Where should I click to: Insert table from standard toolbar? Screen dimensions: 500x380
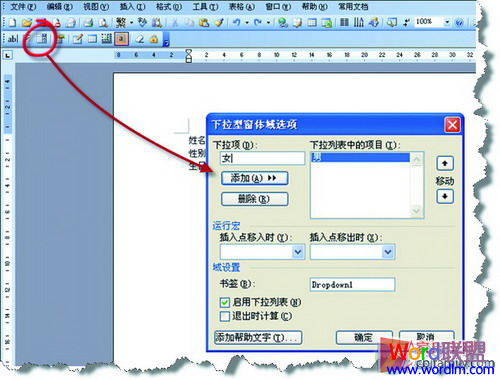click(312, 23)
